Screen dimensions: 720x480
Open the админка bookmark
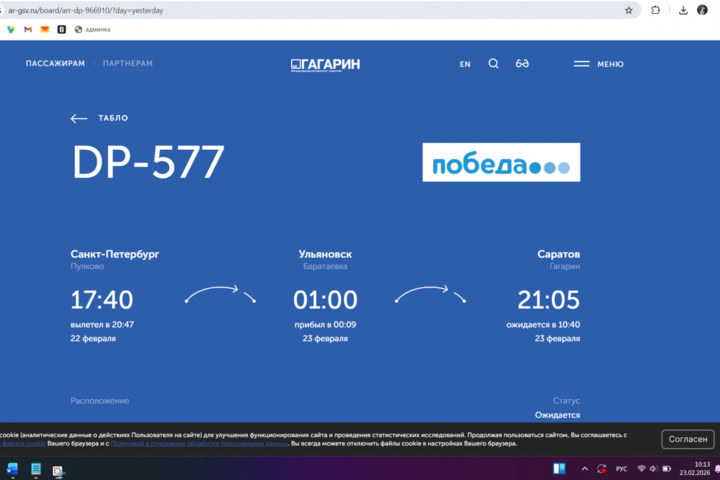92,29
